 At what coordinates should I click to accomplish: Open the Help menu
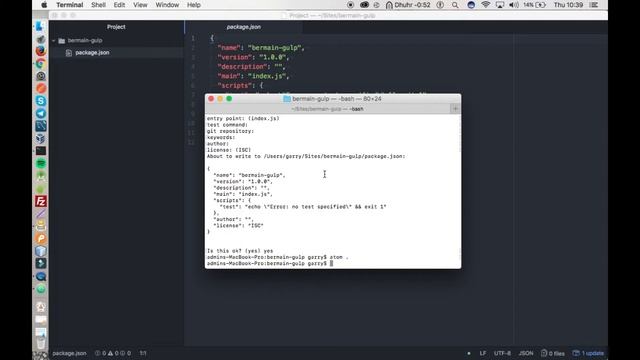pyautogui.click(x=193, y=5)
